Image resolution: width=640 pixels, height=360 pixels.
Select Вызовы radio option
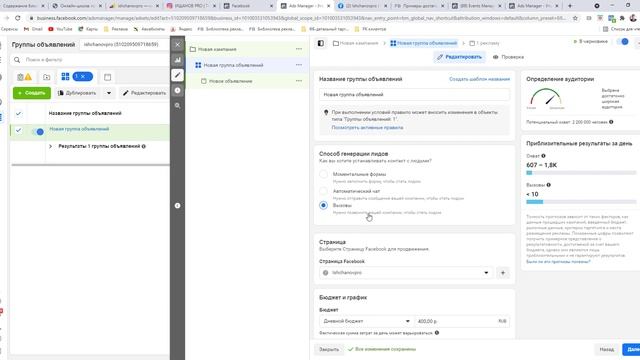pos(323,205)
